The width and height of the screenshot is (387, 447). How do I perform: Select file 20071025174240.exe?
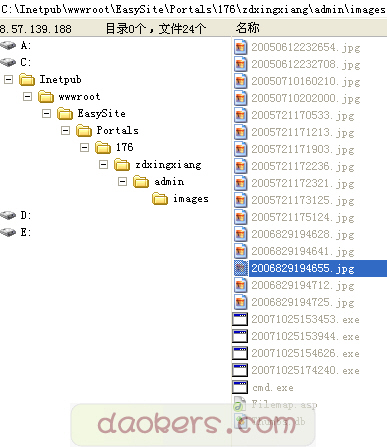click(305, 370)
